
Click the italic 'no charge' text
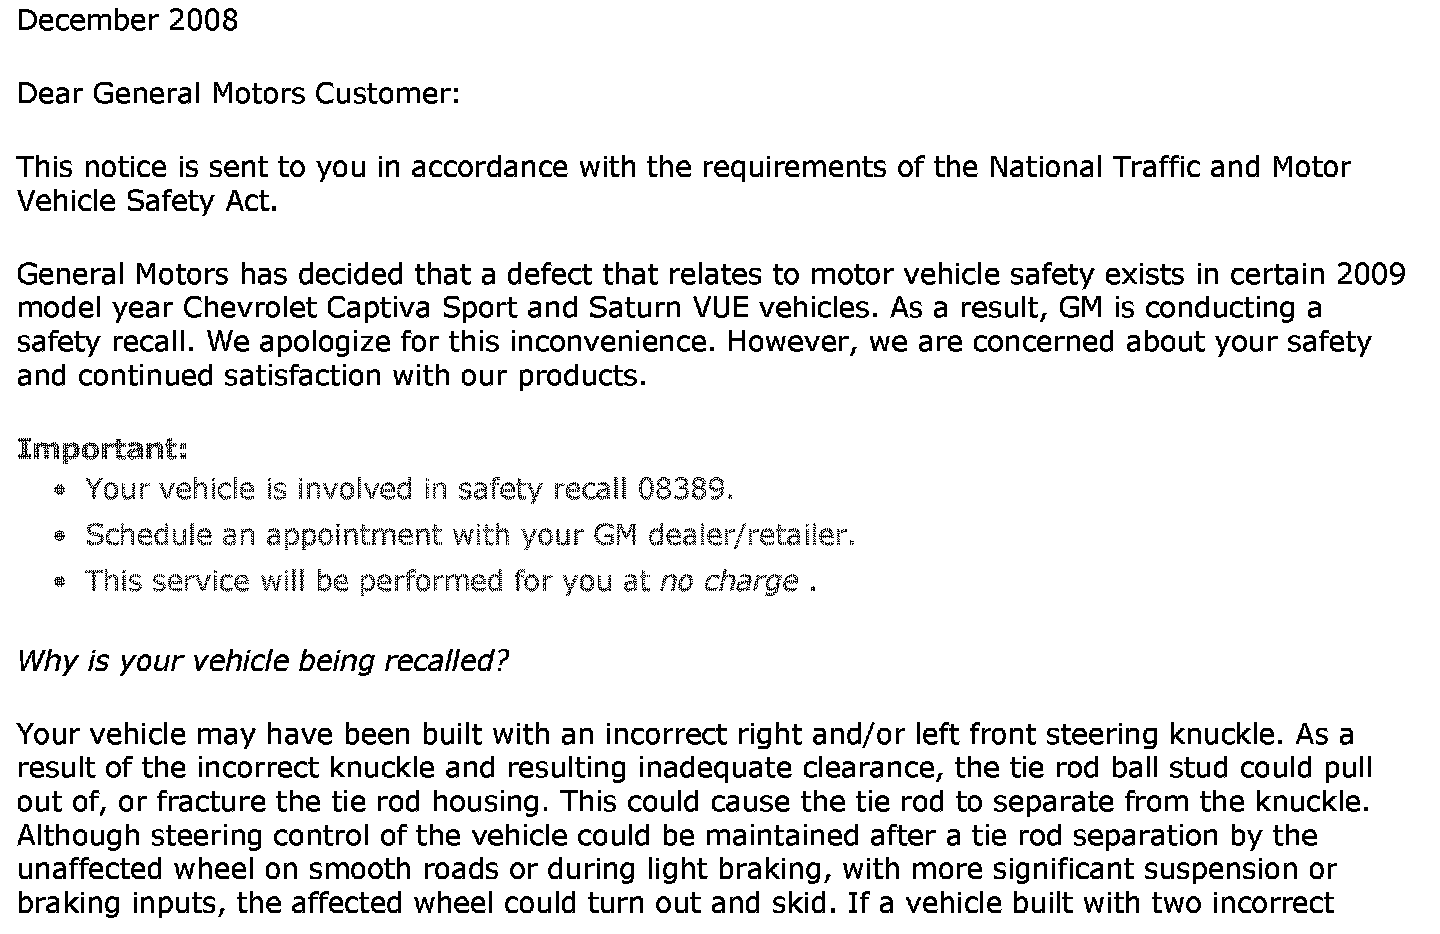pos(729,581)
